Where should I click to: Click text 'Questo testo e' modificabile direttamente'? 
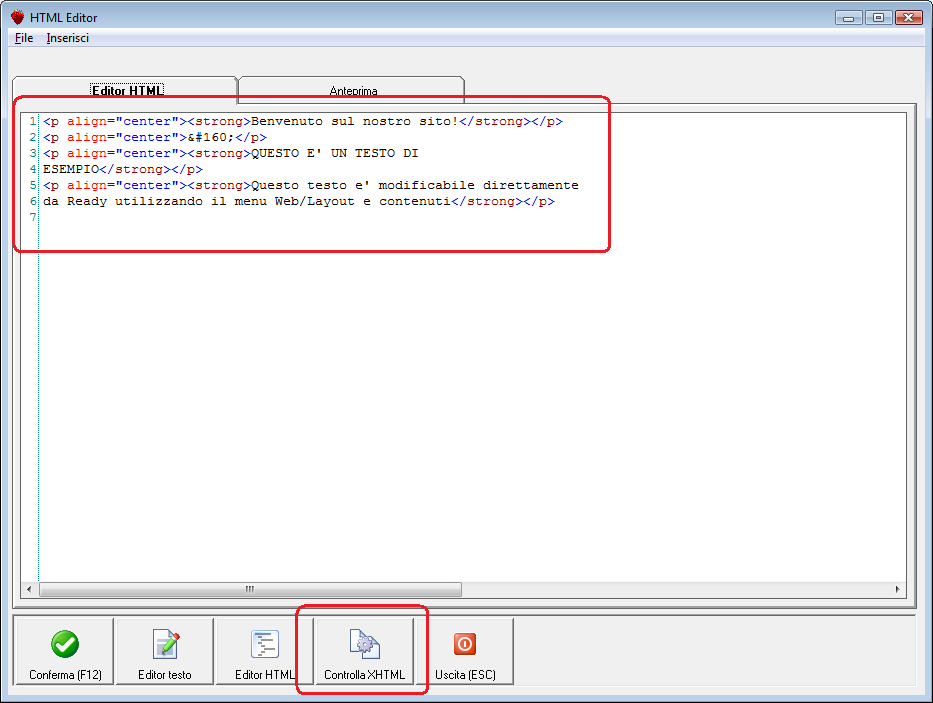(x=415, y=186)
